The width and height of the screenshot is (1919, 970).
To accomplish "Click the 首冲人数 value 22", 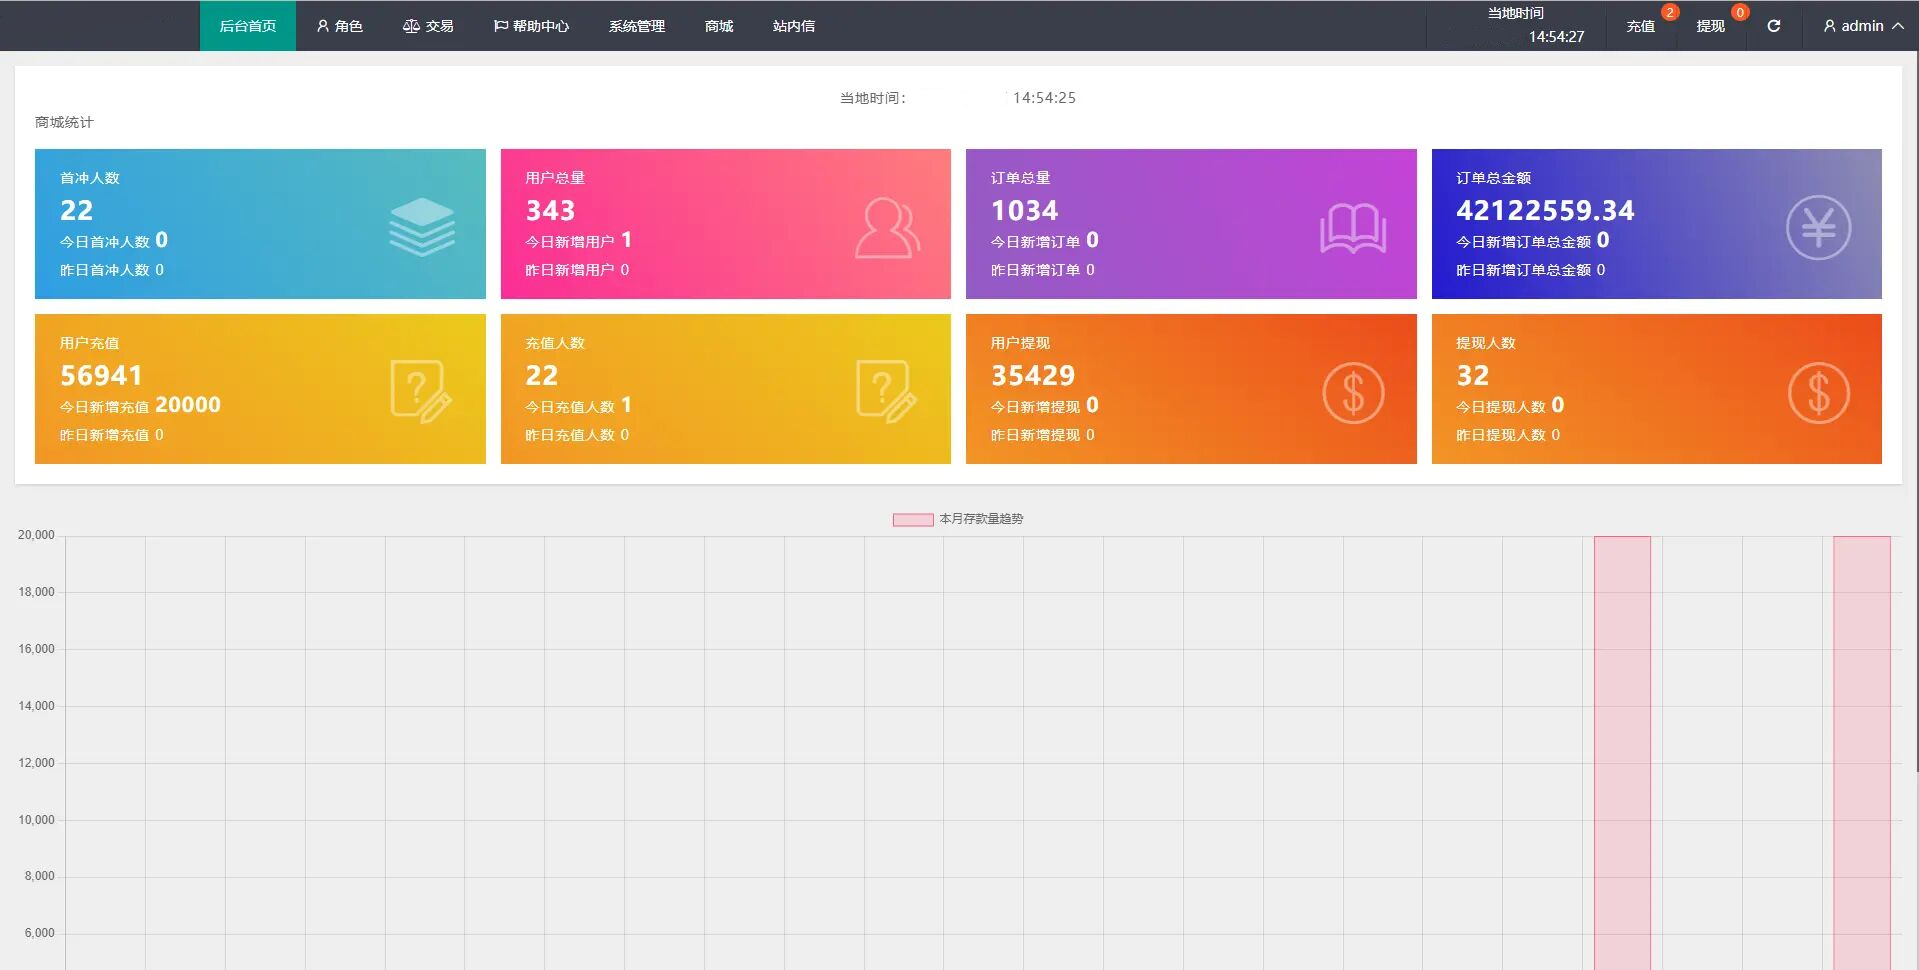I will pyautogui.click(x=76, y=211).
